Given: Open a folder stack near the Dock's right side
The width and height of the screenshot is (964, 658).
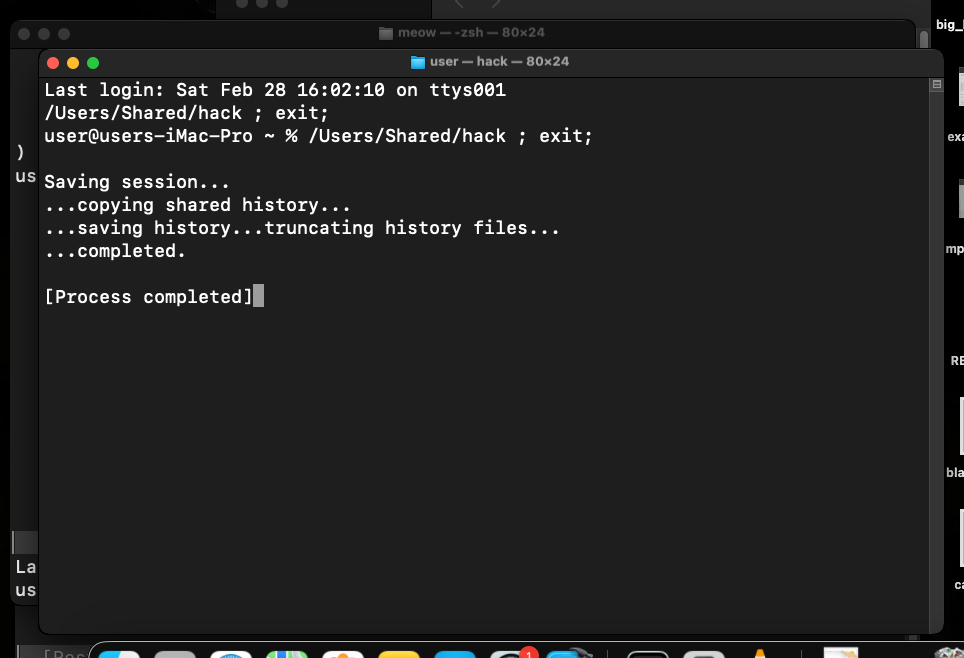Looking at the screenshot, I should pos(839,652).
